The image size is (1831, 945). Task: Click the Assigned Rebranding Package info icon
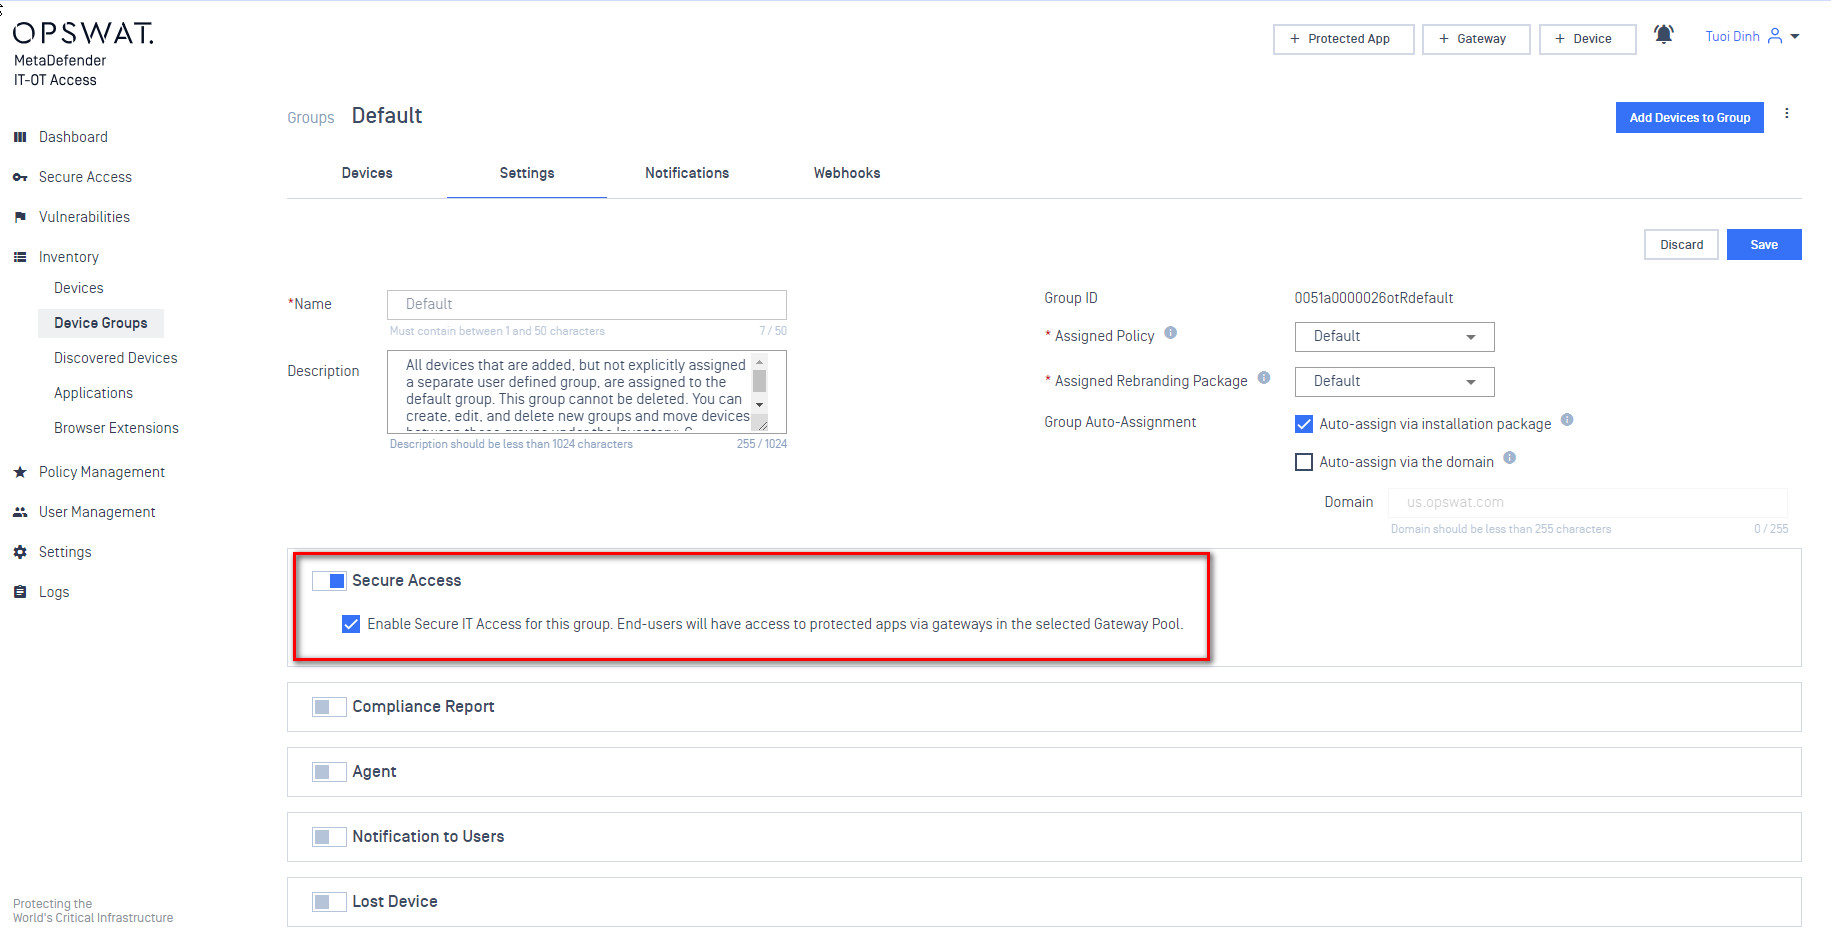point(1263,378)
